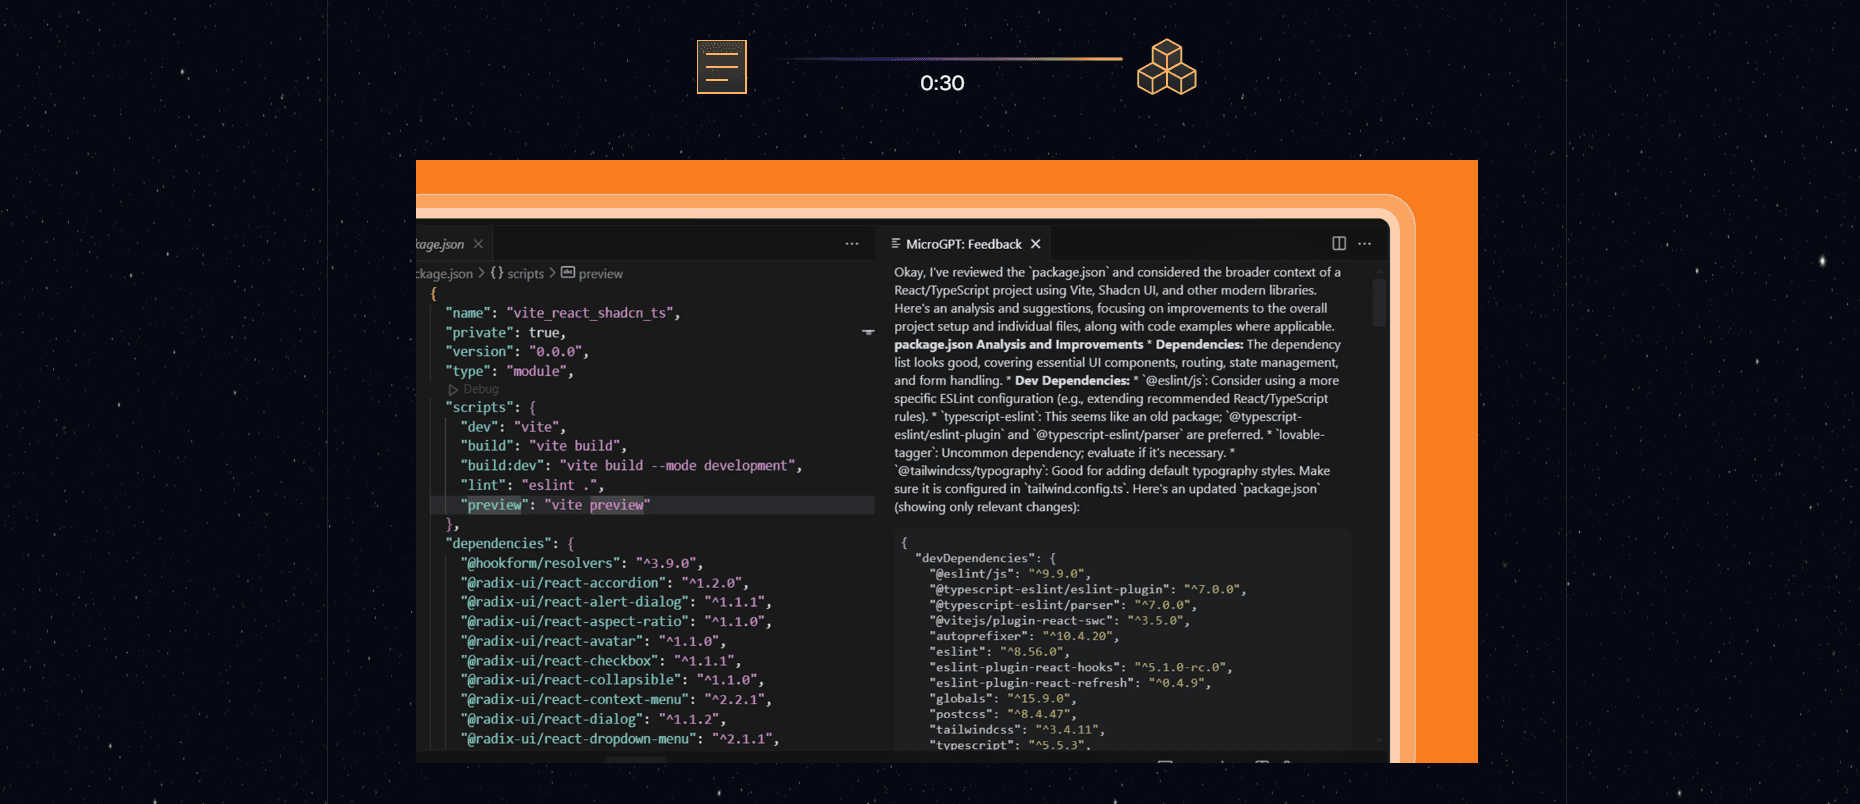Click the @radix-ui/react-context-menu line
1860x804 pixels.
click(x=616, y=699)
